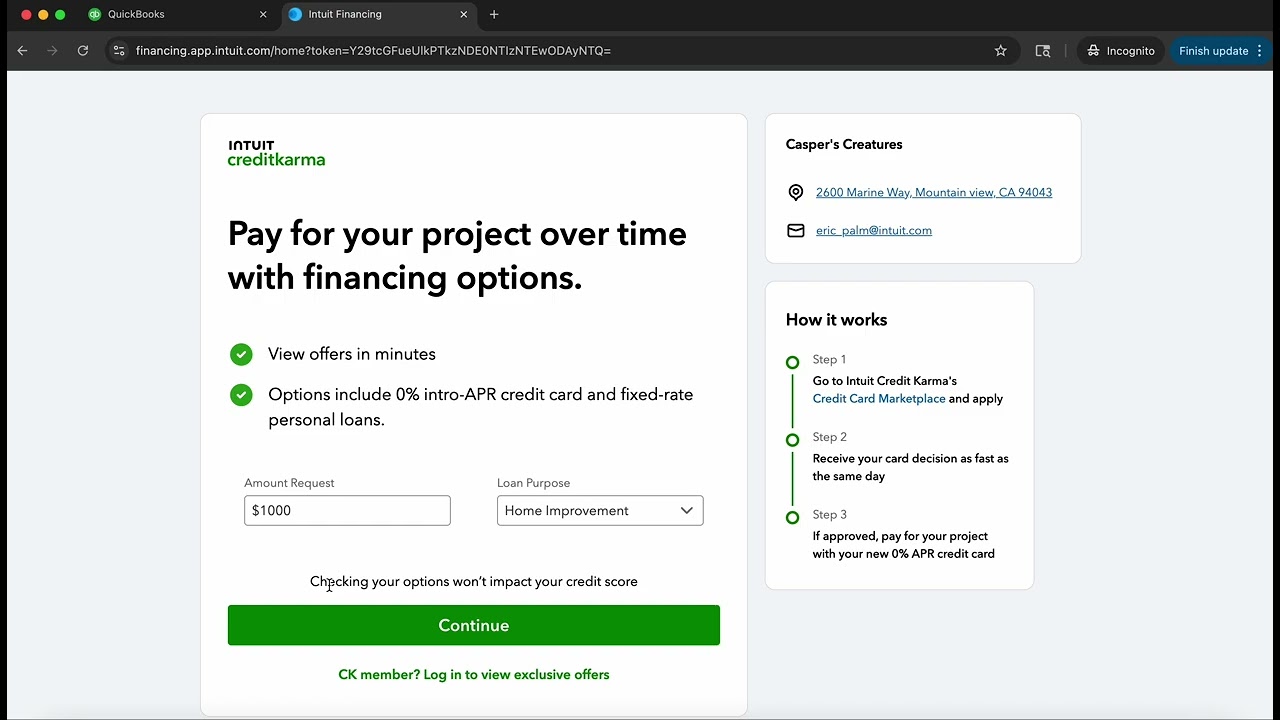Viewport: 1280px width, 720px height.
Task: Bookmark this page with star icon
Action: click(x=1000, y=51)
